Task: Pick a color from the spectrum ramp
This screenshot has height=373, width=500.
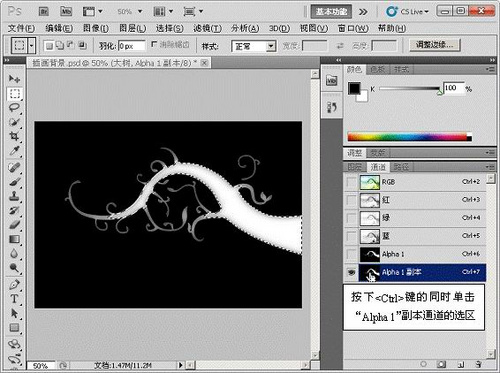Action: click(410, 137)
